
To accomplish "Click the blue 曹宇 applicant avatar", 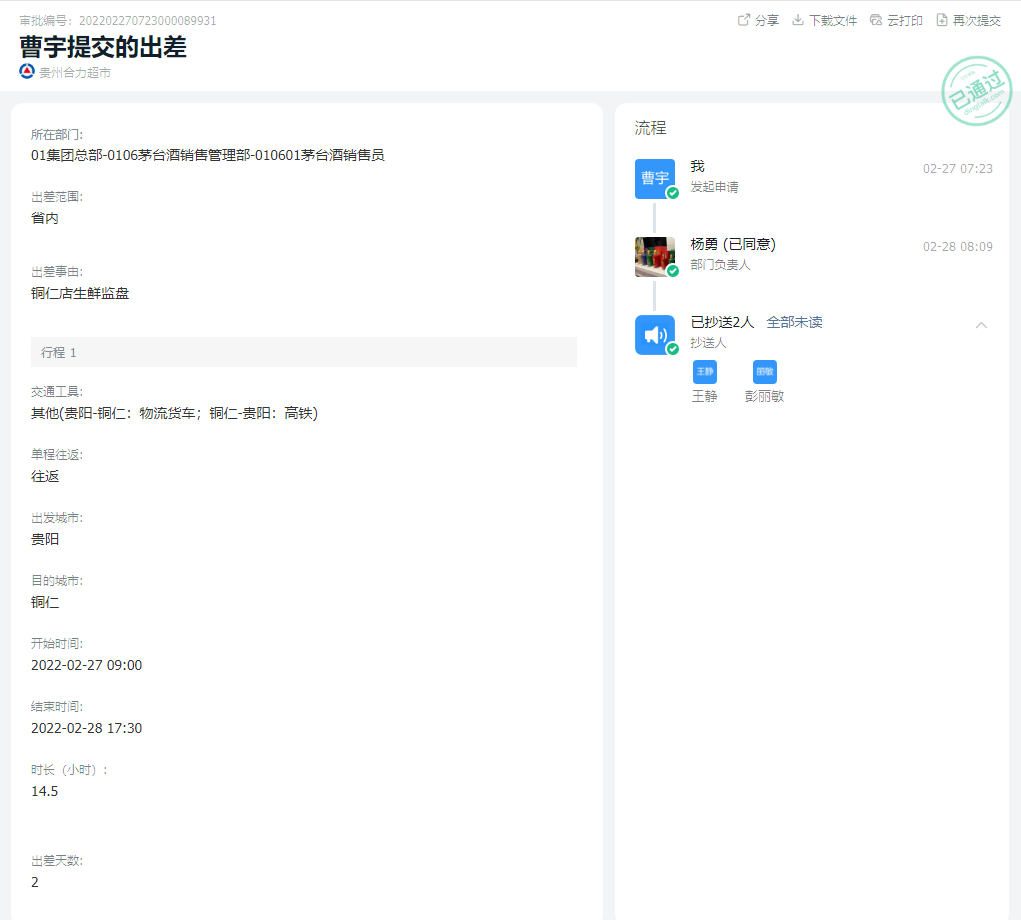I will point(655,178).
